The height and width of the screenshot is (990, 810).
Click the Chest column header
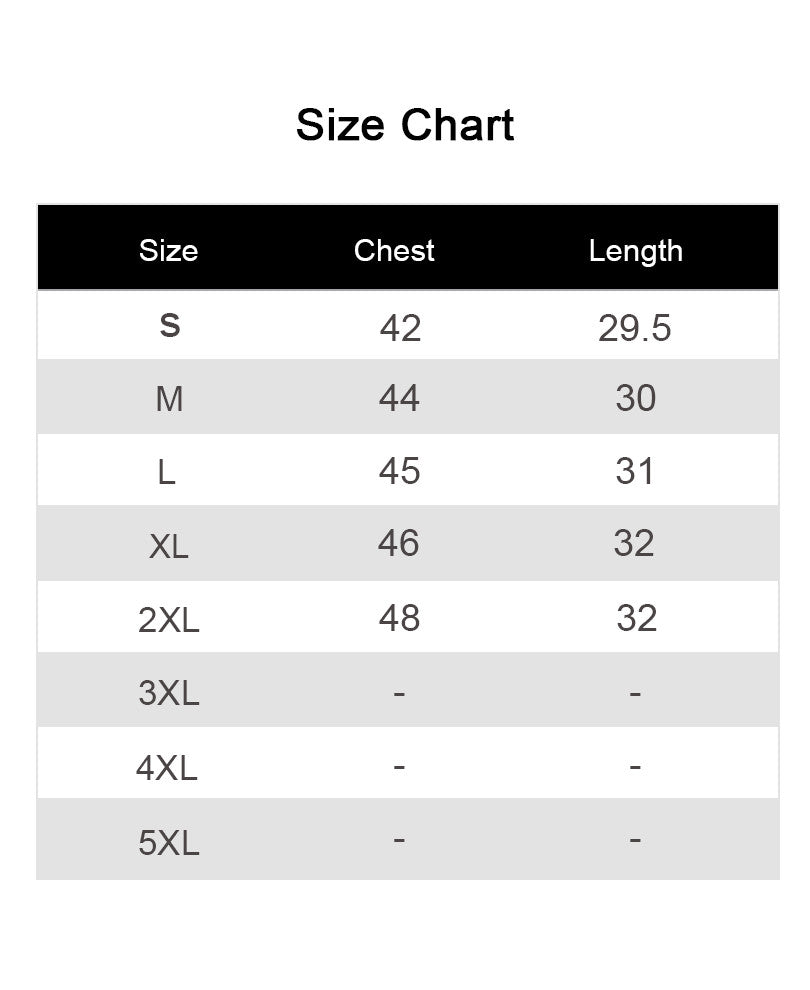pos(394,250)
